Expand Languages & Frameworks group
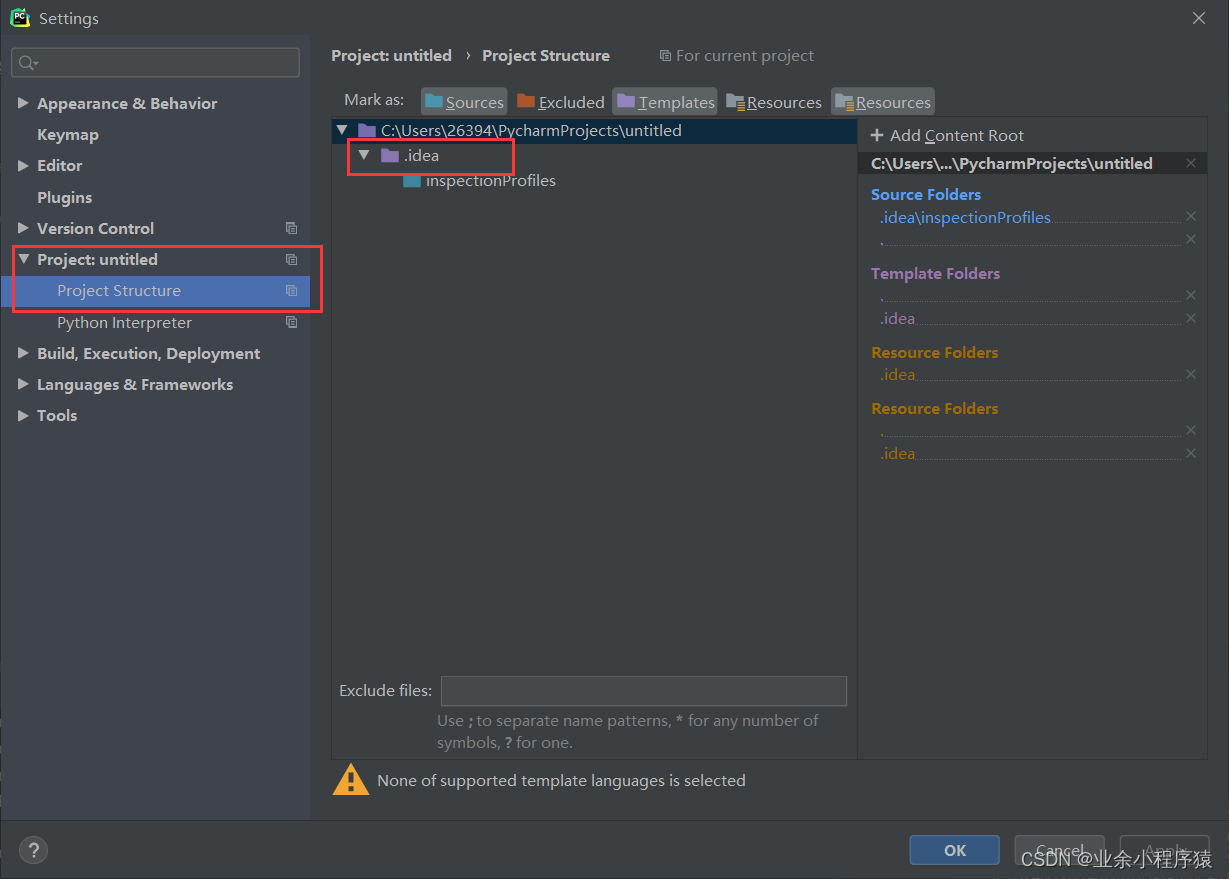Viewport: 1229px width, 879px height. pyautogui.click(x=24, y=384)
